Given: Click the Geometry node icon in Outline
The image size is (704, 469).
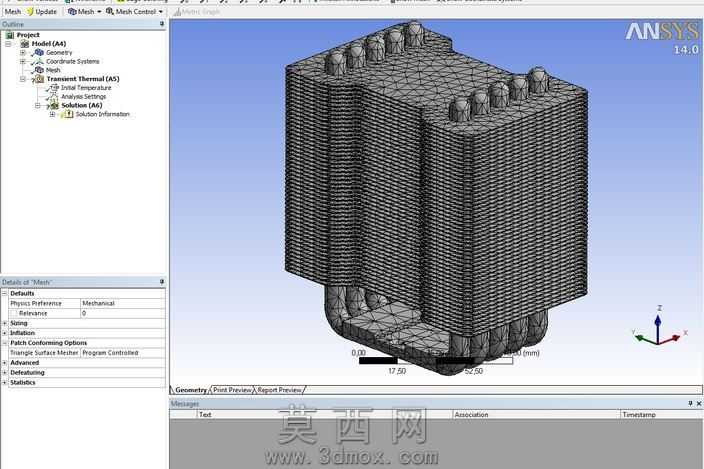Looking at the screenshot, I should 39,53.
